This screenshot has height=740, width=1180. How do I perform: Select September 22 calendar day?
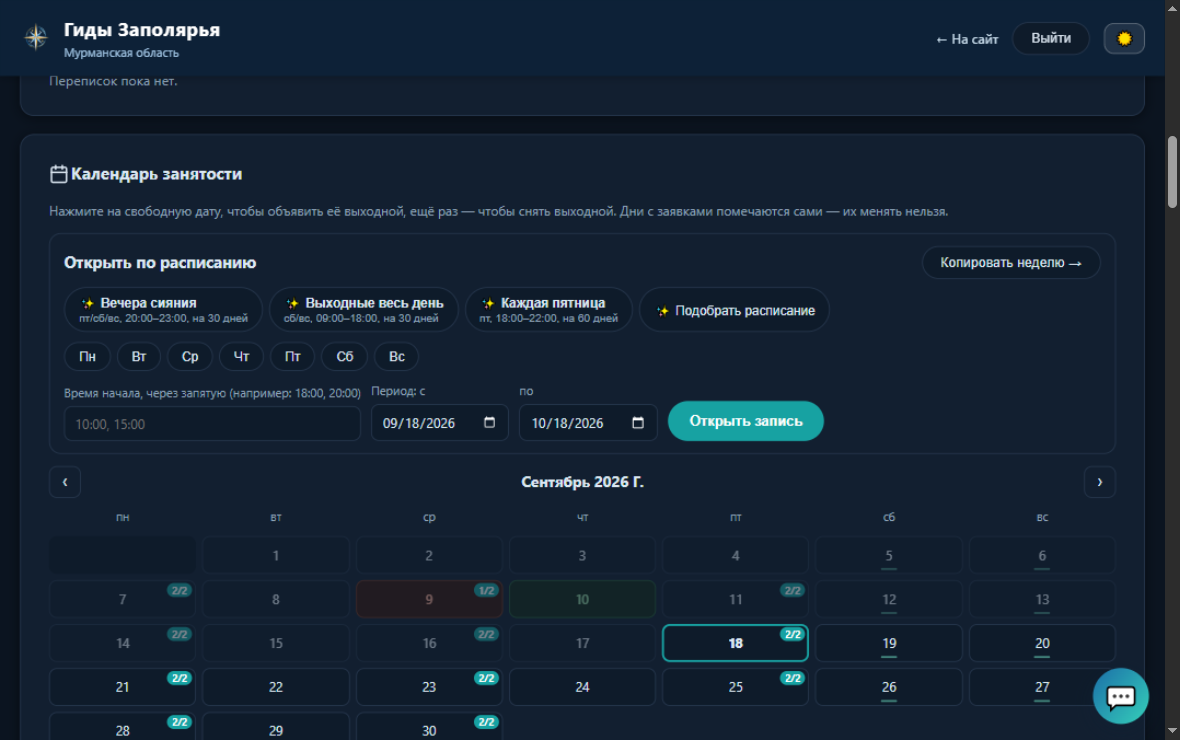pyautogui.click(x=275, y=687)
